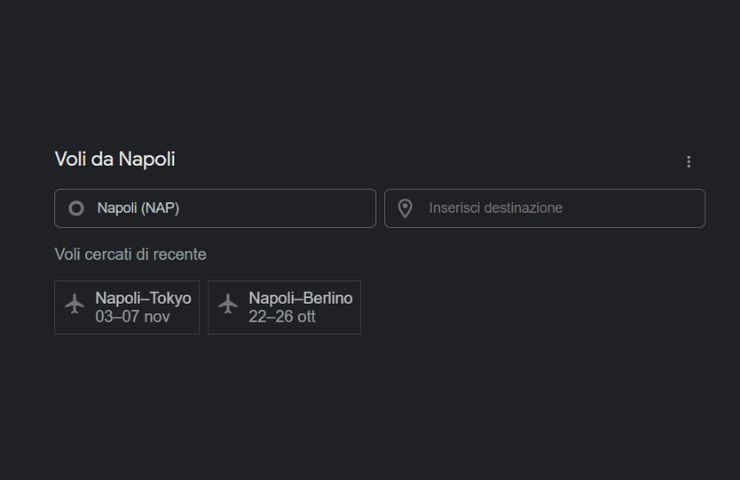Click the "Napoli–Tokyo" route title text

tap(143, 298)
